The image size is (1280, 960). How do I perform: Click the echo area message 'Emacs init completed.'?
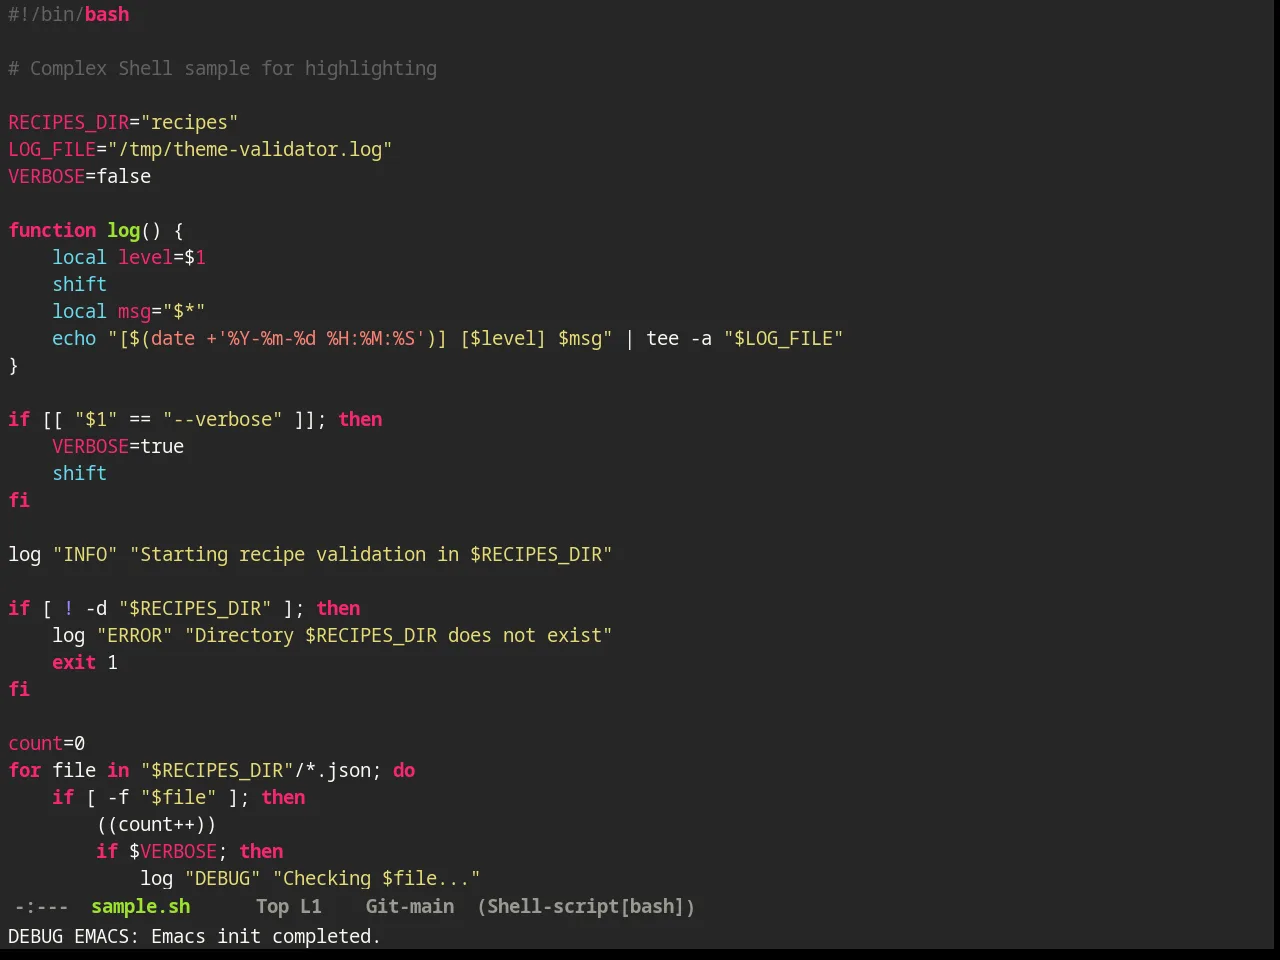pyautogui.click(x=266, y=936)
